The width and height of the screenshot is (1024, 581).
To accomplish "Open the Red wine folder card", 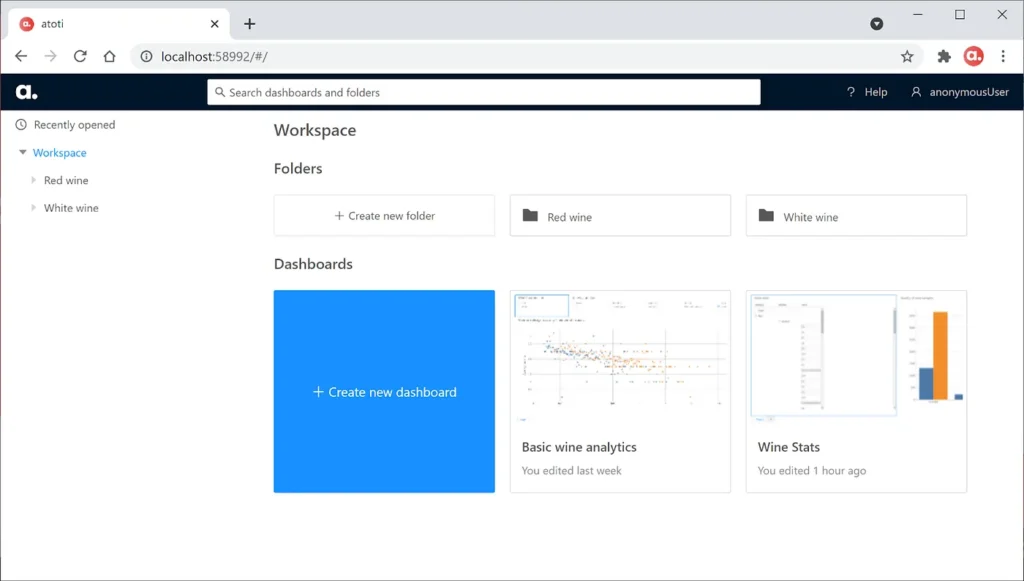I will pyautogui.click(x=620, y=215).
